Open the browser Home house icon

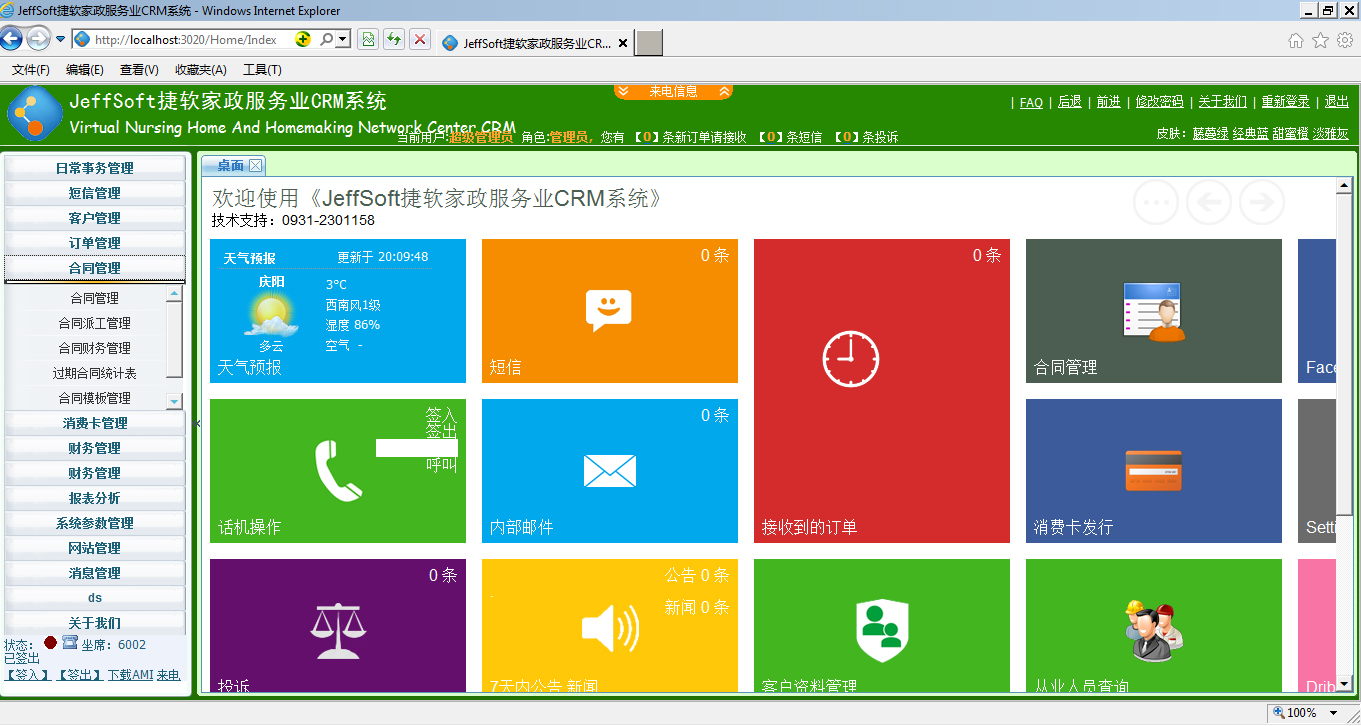click(x=1296, y=40)
